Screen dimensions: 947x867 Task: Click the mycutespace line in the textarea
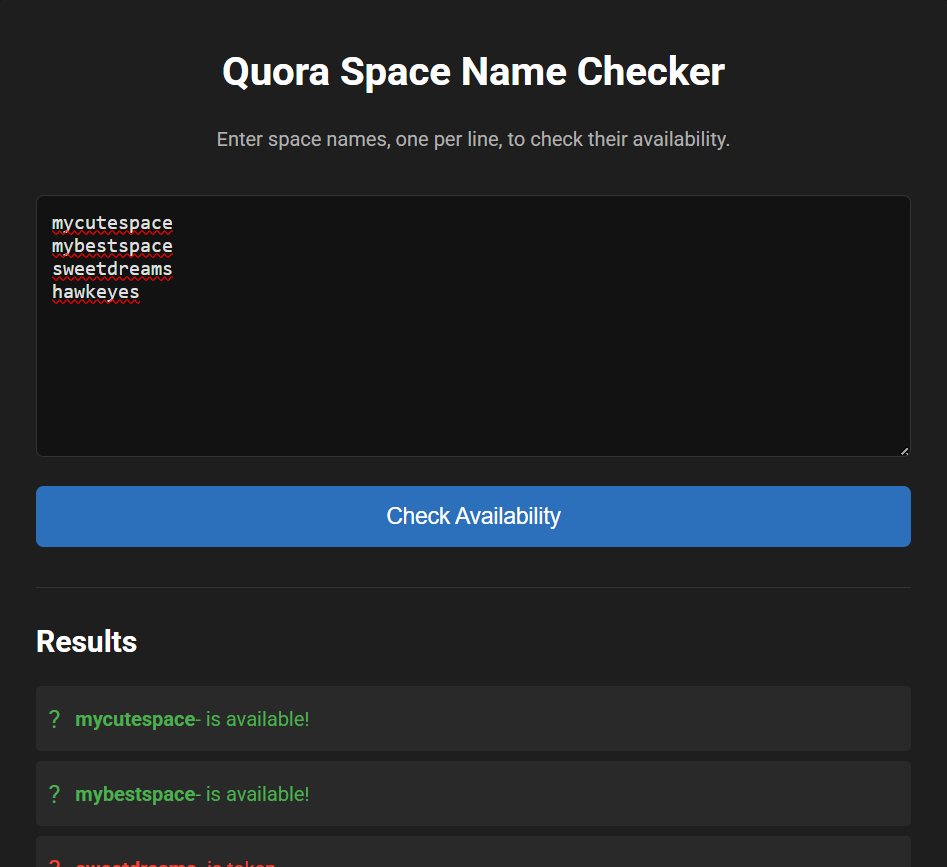112,223
